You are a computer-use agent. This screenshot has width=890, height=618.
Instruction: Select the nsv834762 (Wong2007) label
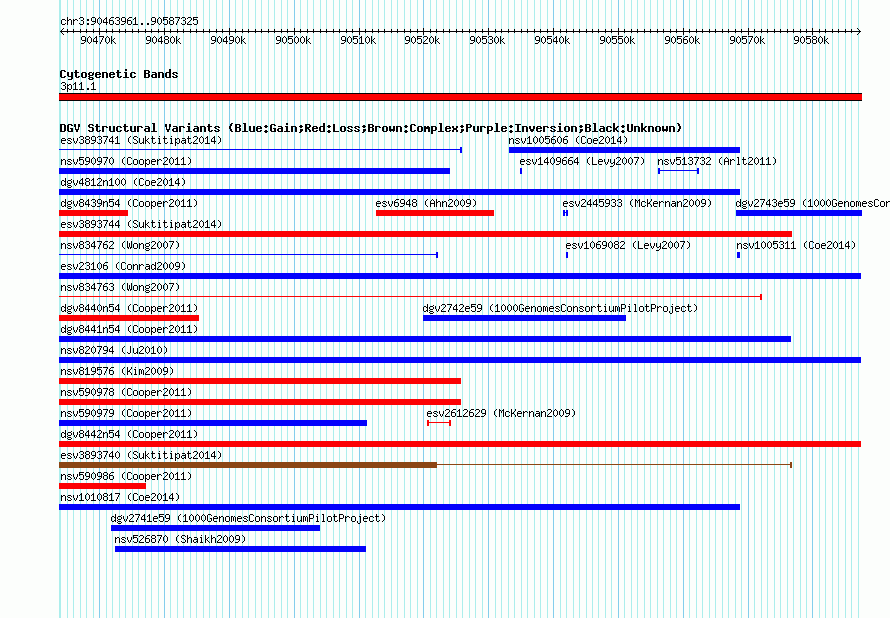[x=120, y=245]
